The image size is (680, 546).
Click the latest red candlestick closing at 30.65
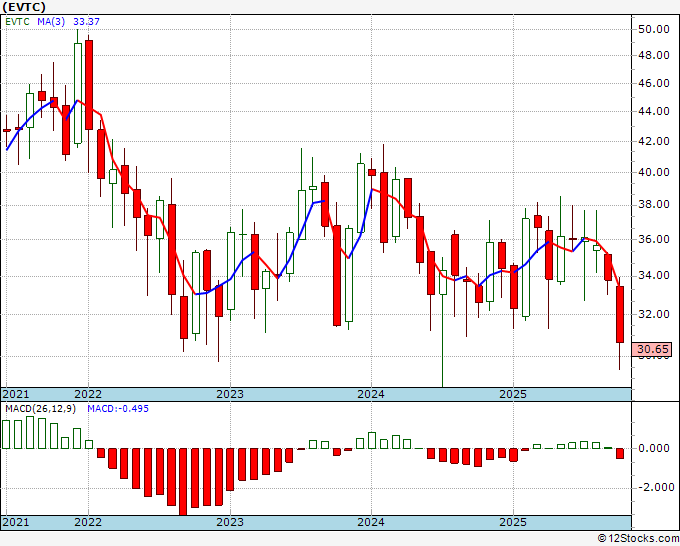tap(620, 314)
